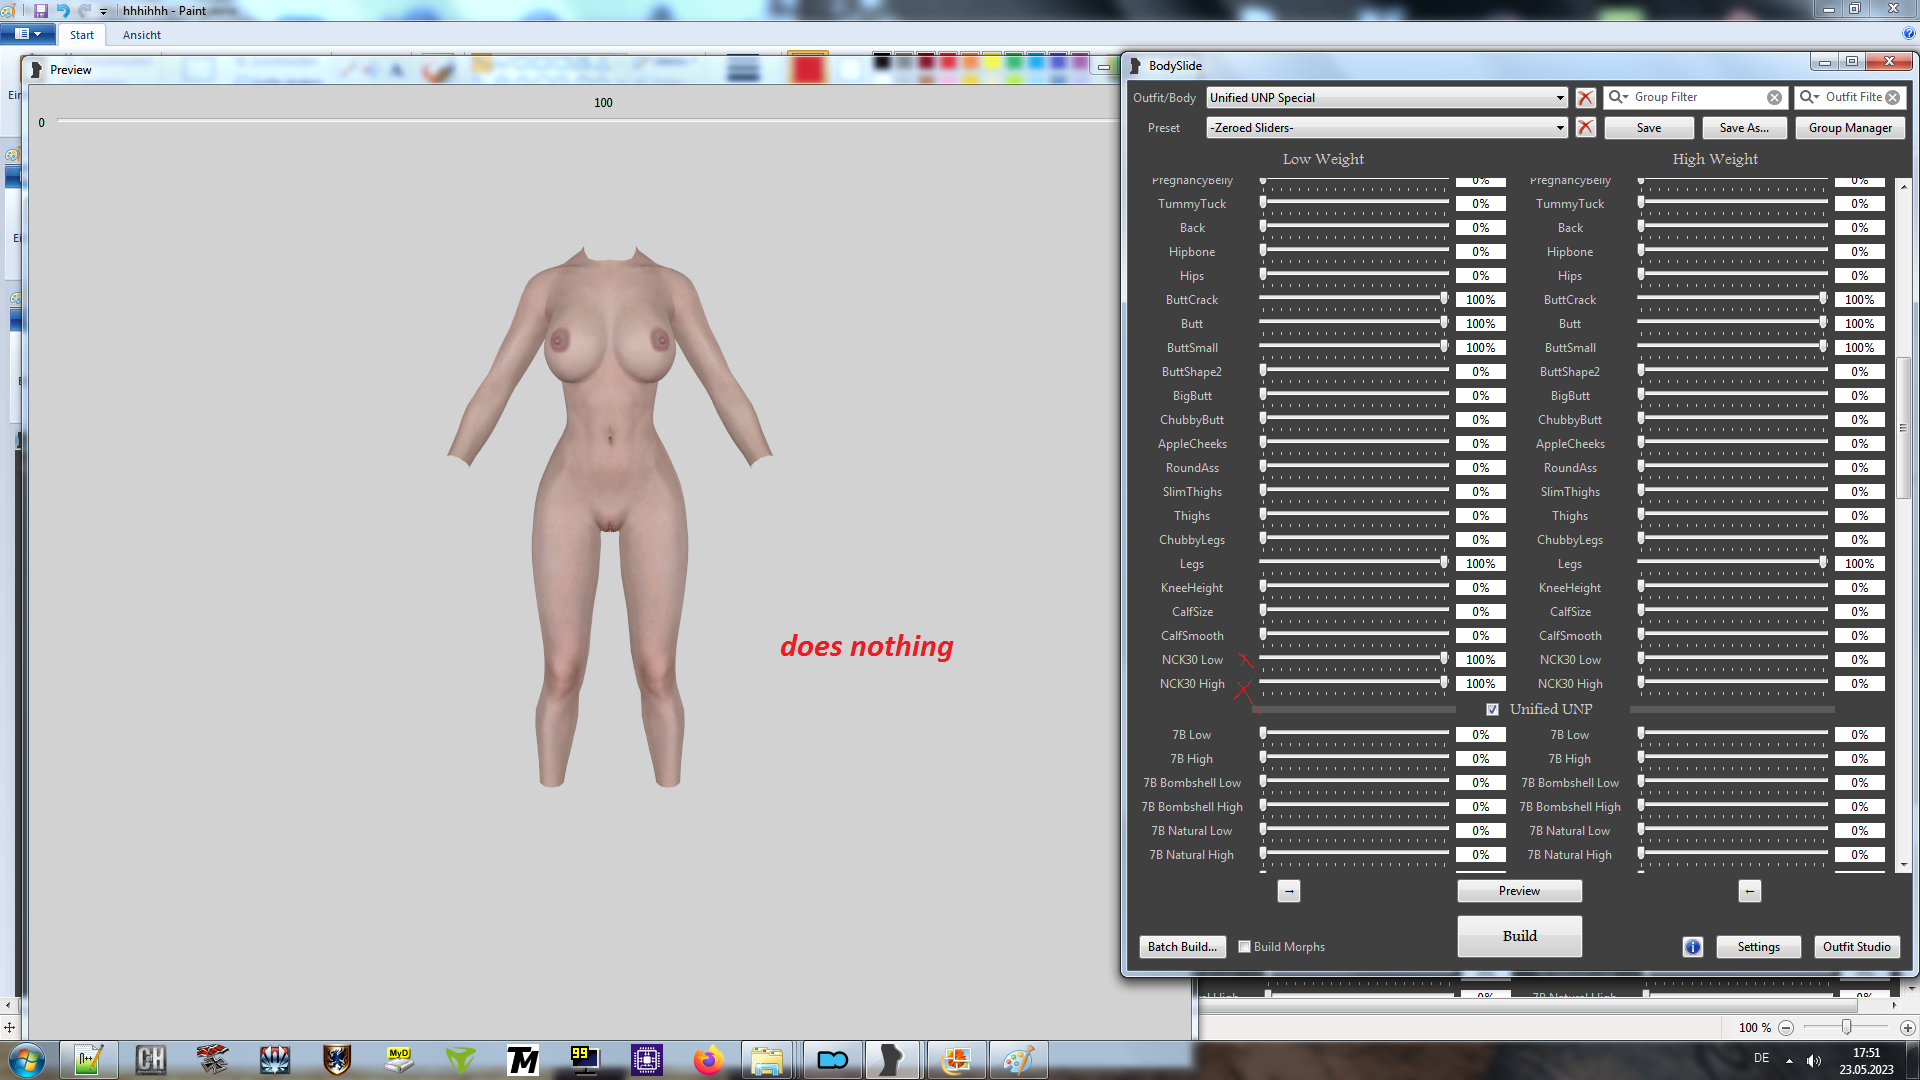
Task: Clear the Outfit/Body selection with red X
Action: tap(1585, 98)
